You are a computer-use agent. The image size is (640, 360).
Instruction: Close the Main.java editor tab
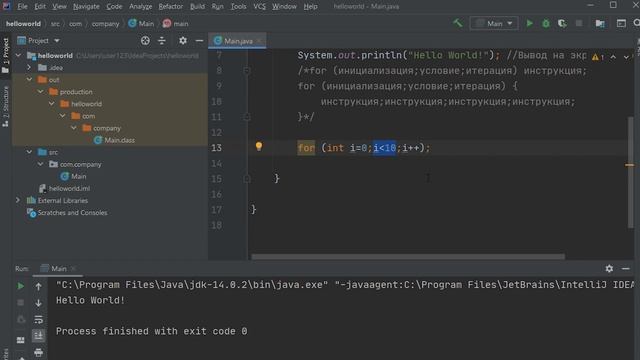pos(259,41)
